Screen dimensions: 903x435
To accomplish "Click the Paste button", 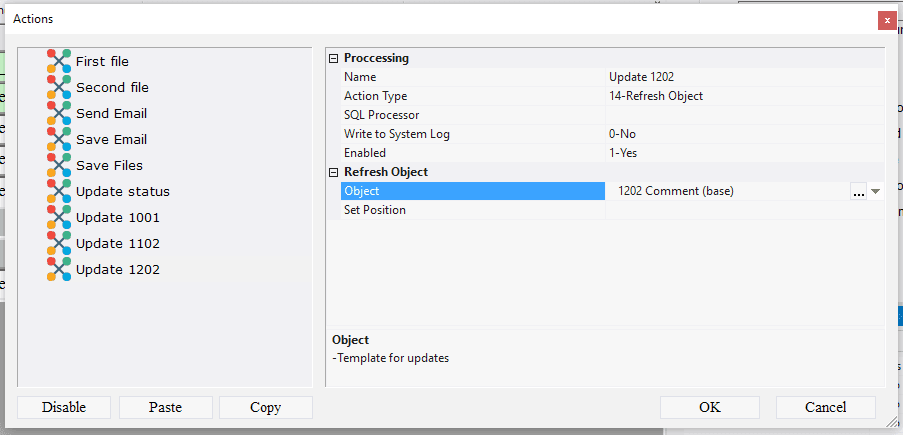I will [165, 407].
